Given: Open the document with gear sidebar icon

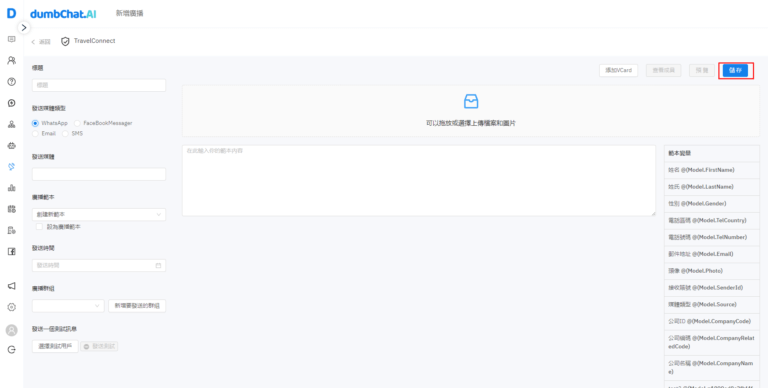Looking at the screenshot, I should coord(11,230).
